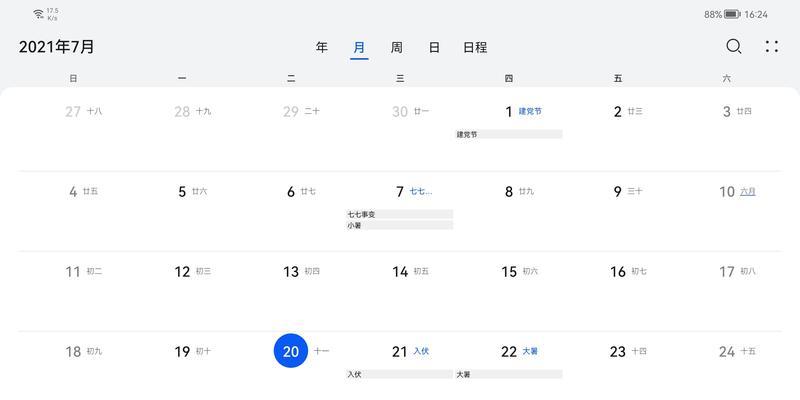Select today, July 20
The image size is (800, 400).
[291, 351]
